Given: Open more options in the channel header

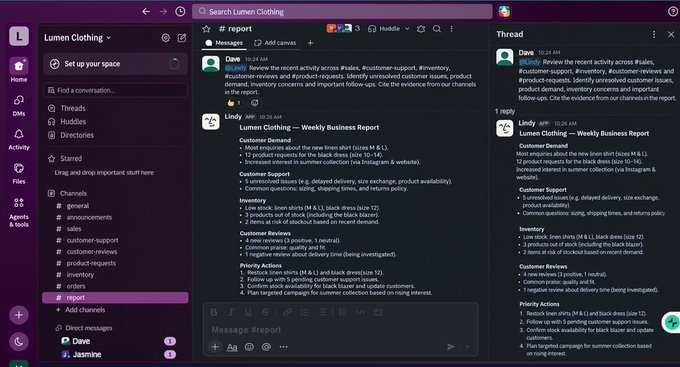Looking at the screenshot, I should (451, 29).
